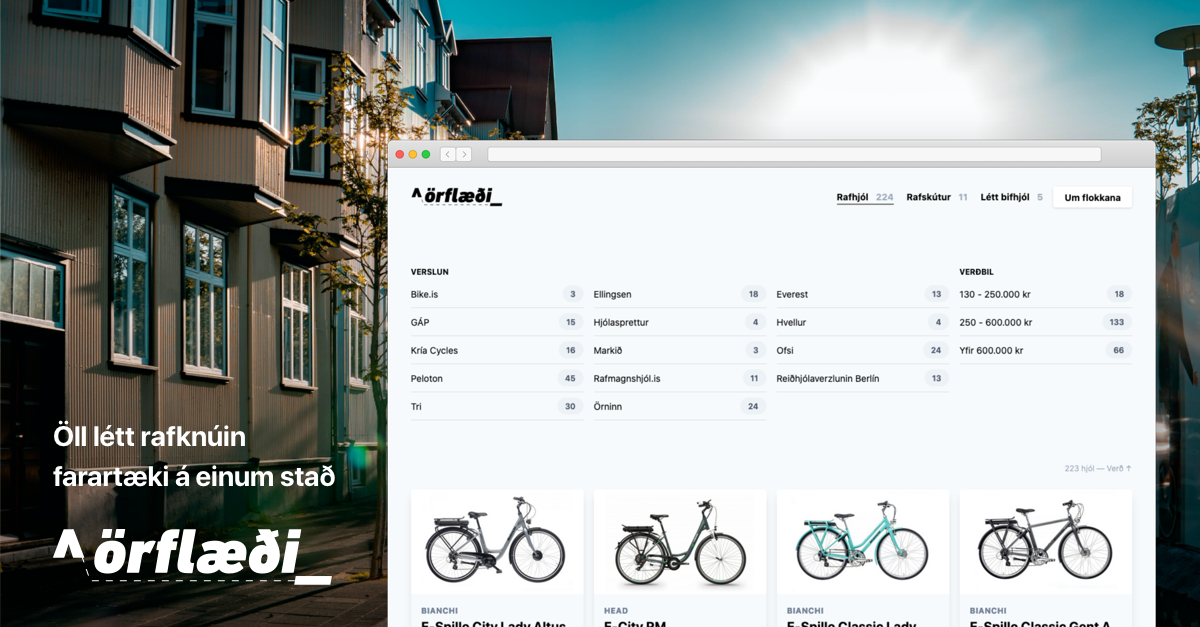Screen dimensions: 1200x627
Task: Switch to the Rafskútur category tab
Action: pyautogui.click(x=928, y=197)
